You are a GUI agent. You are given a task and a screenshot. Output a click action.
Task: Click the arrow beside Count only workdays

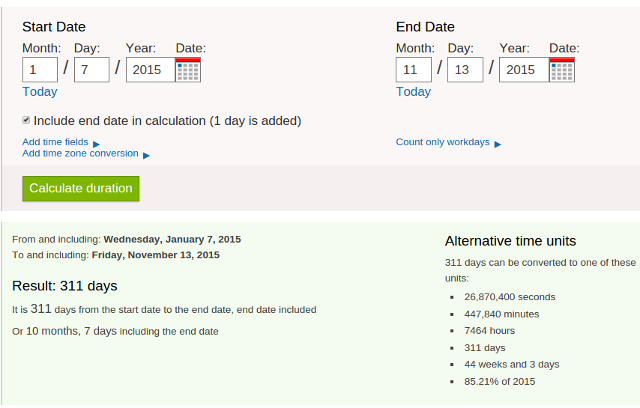pyautogui.click(x=497, y=144)
